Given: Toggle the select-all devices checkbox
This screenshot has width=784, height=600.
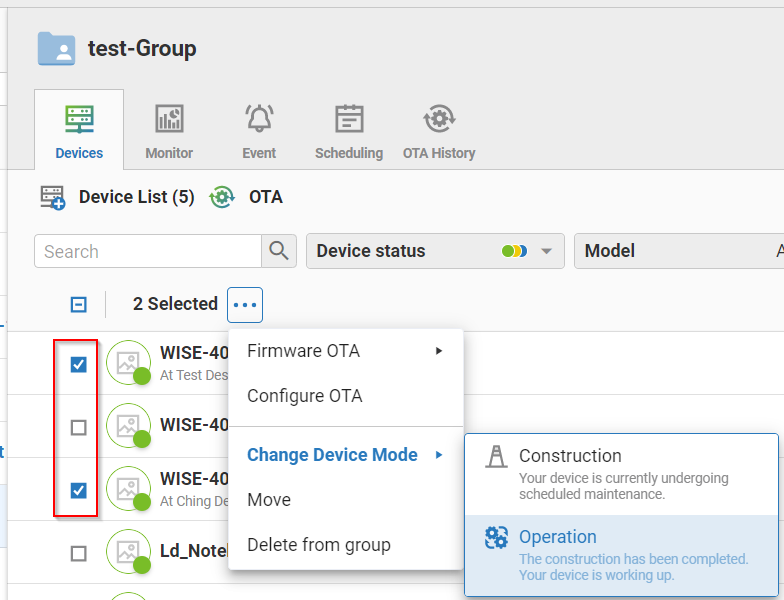Looking at the screenshot, I should tap(78, 305).
